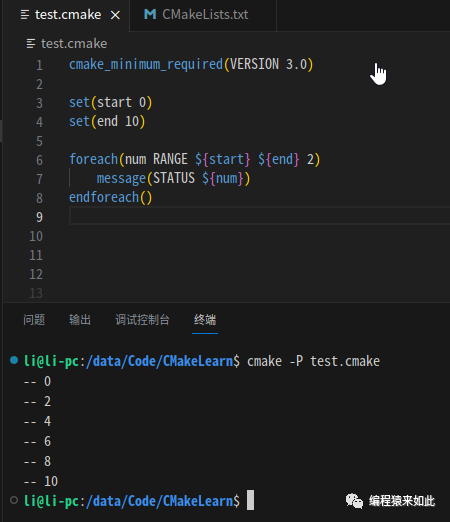
Task: Click 'message' on line 7
Action: [121, 178]
